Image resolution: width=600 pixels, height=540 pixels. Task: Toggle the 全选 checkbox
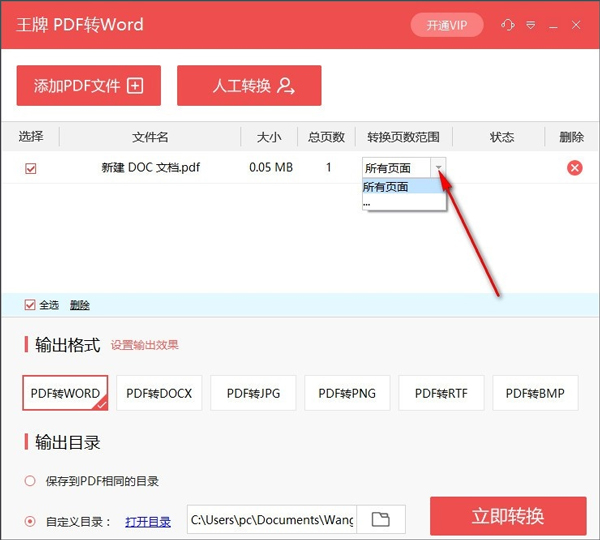(30, 305)
